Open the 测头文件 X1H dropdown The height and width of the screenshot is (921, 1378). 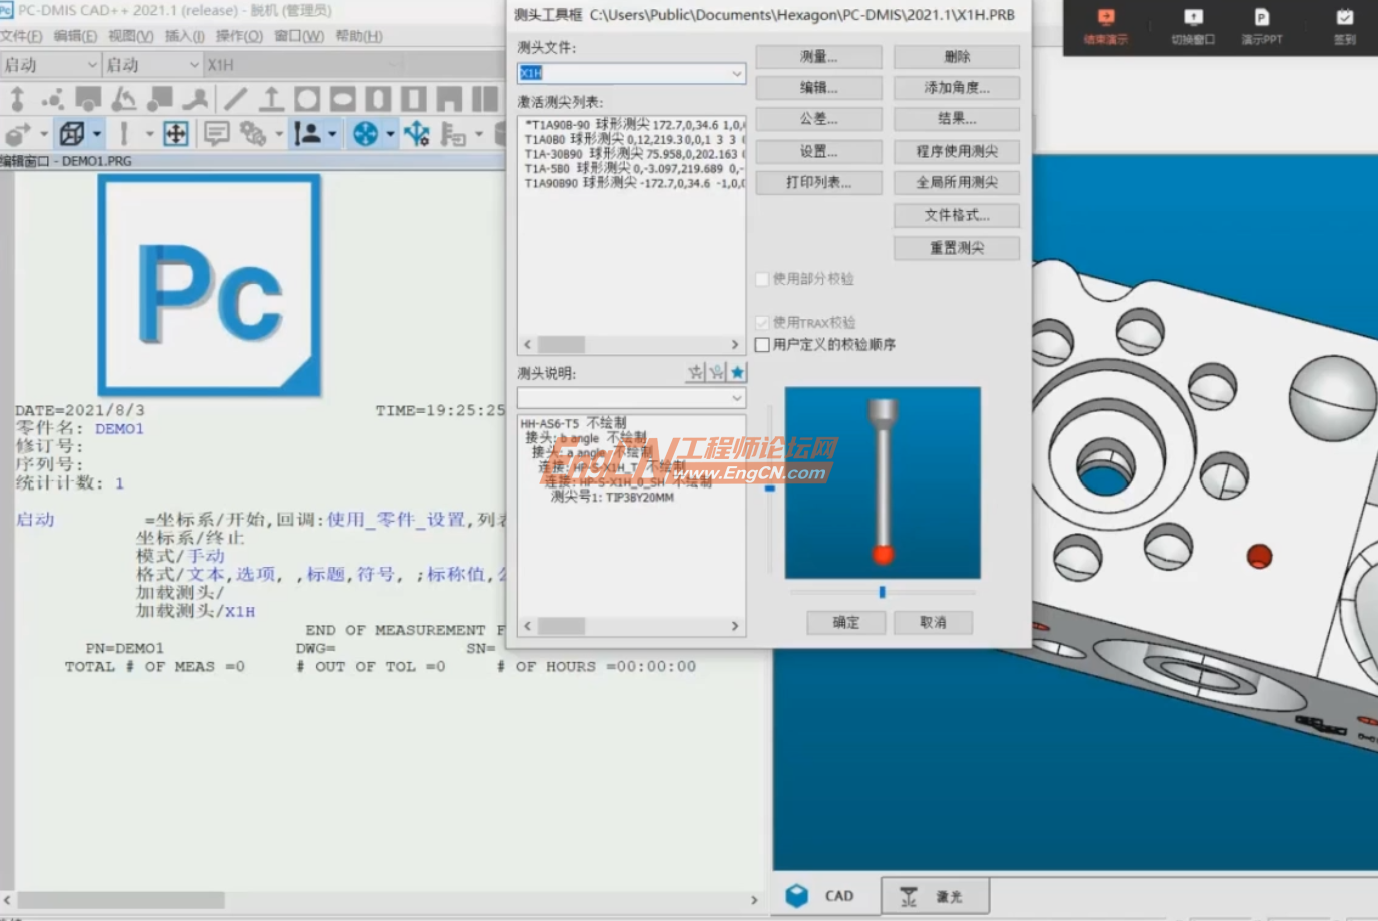tap(736, 73)
